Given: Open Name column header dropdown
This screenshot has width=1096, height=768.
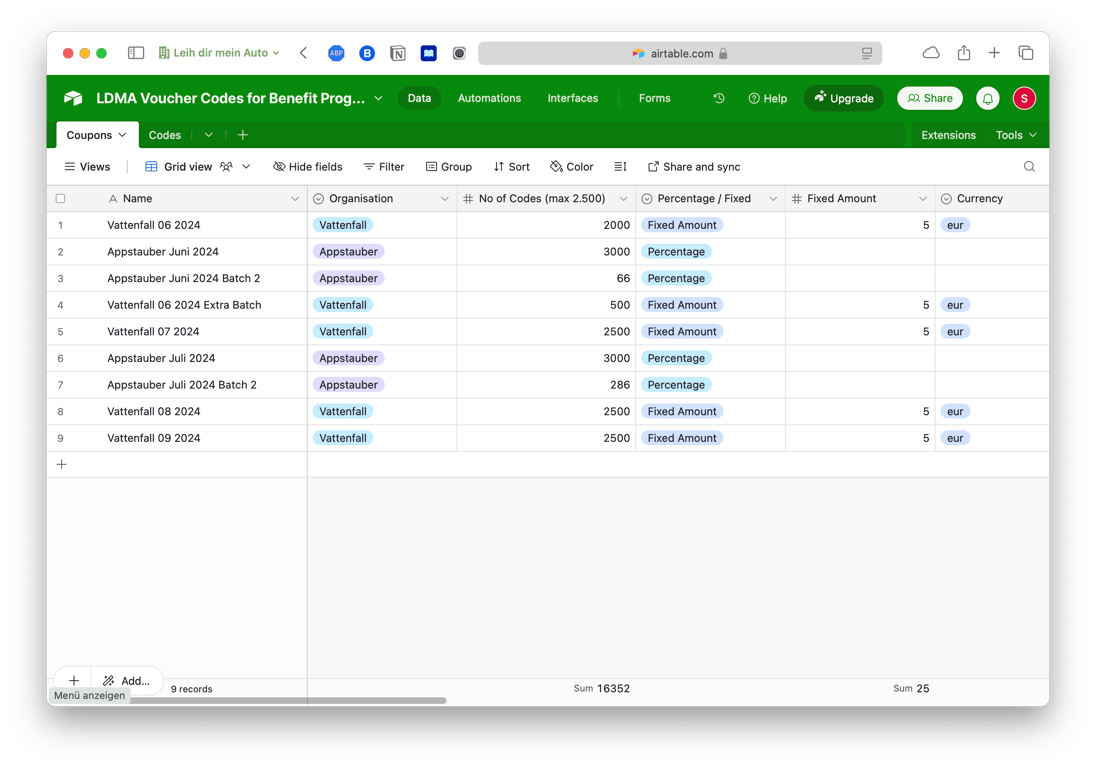Looking at the screenshot, I should 295,199.
